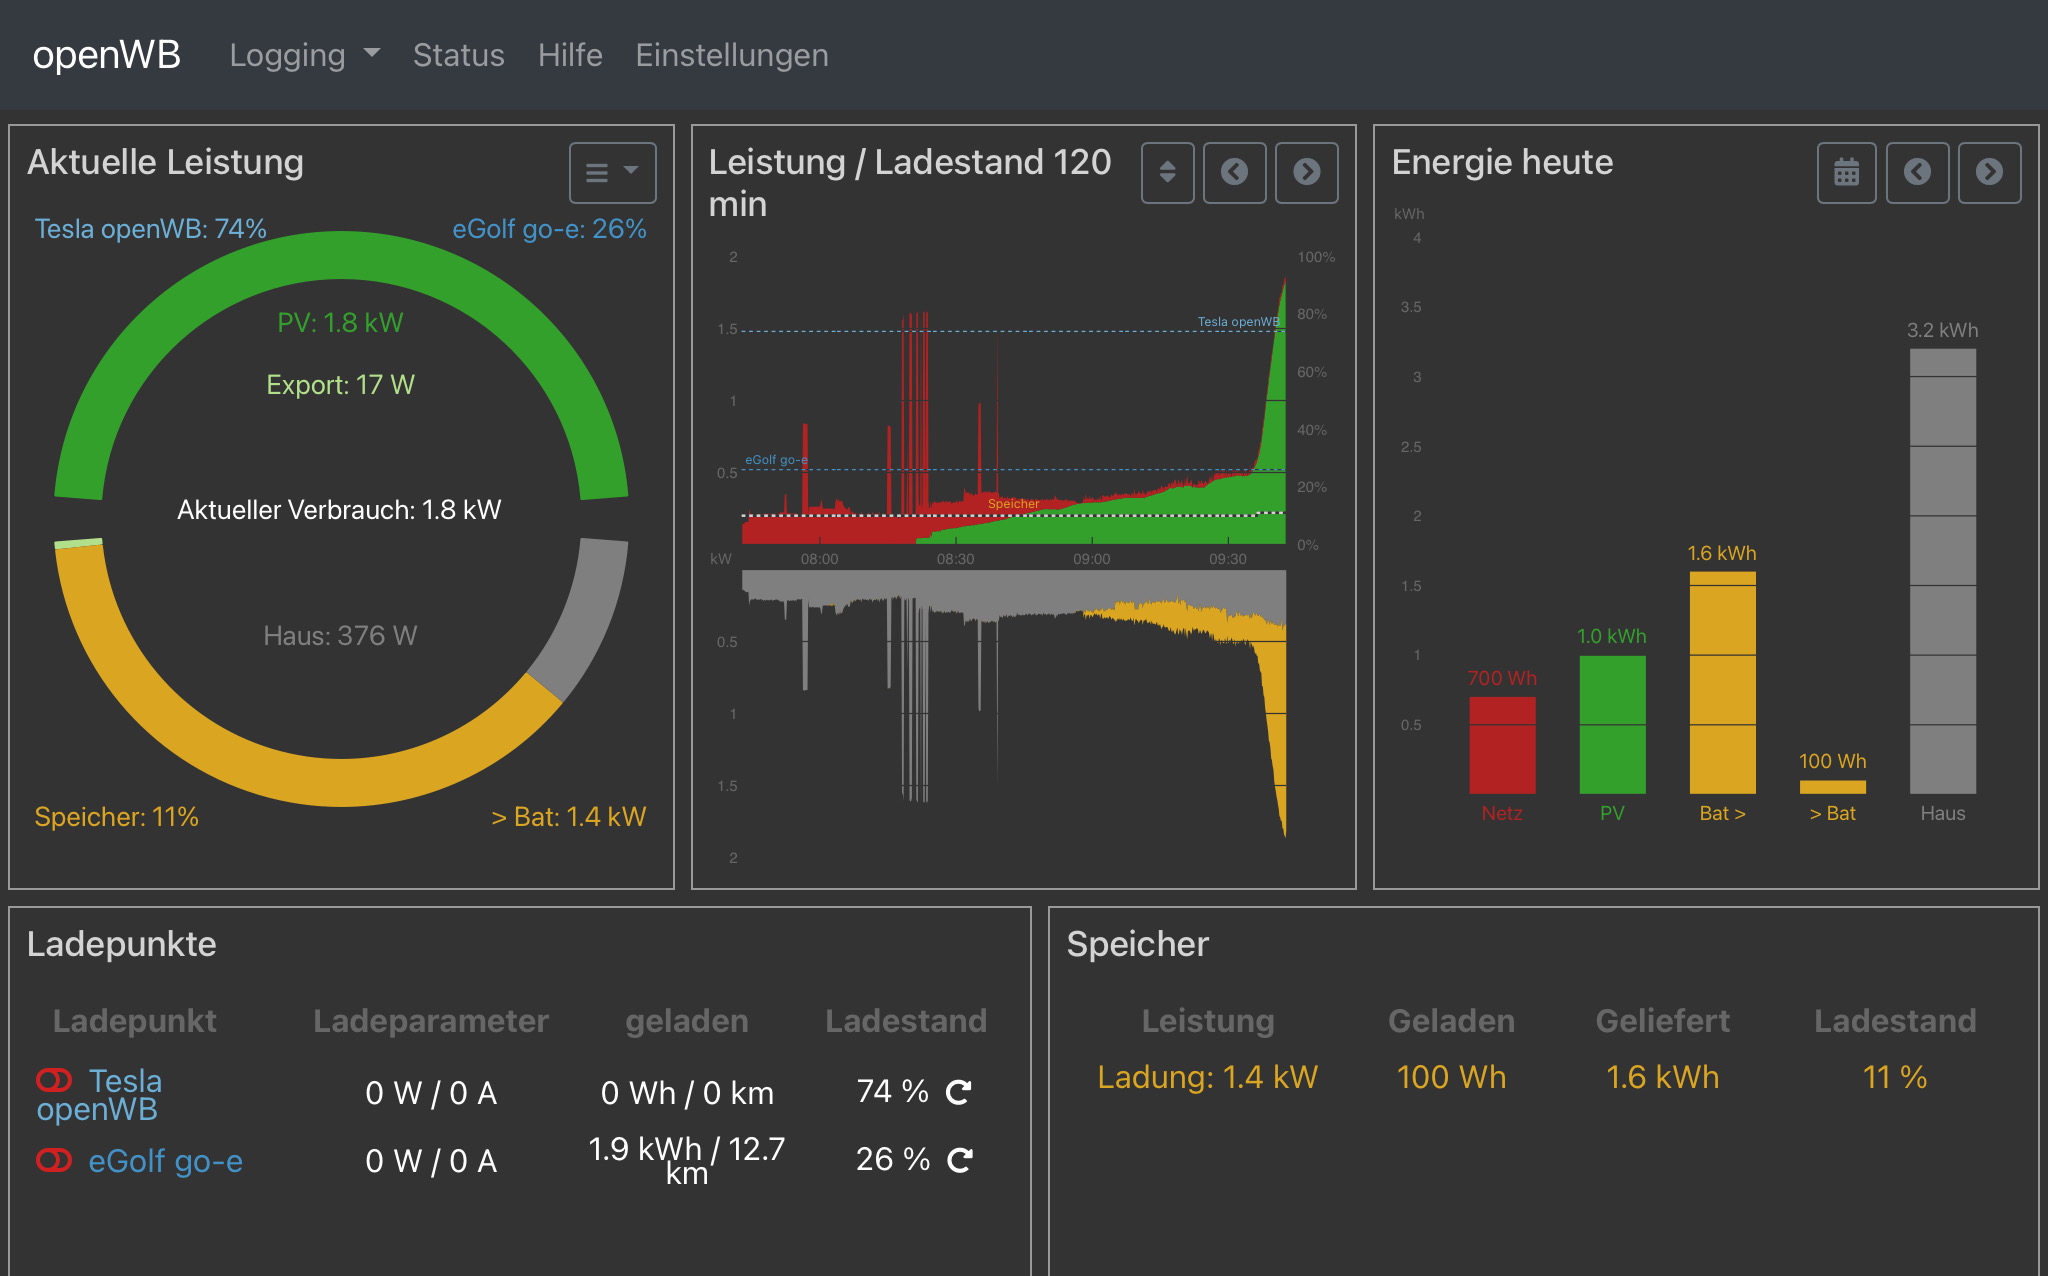Open Aktuelle Leistung hamburger dropdown
Screen dimensions: 2048x1276
pos(612,173)
